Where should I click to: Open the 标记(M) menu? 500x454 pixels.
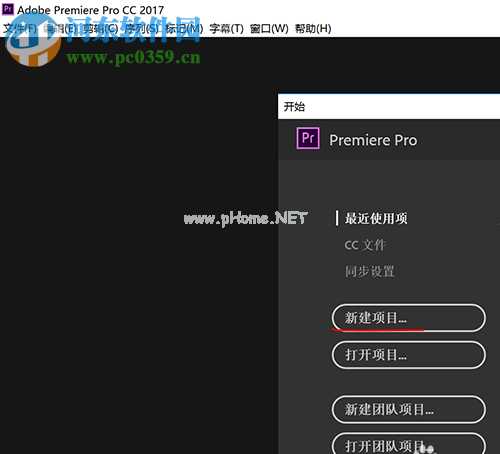click(184, 29)
